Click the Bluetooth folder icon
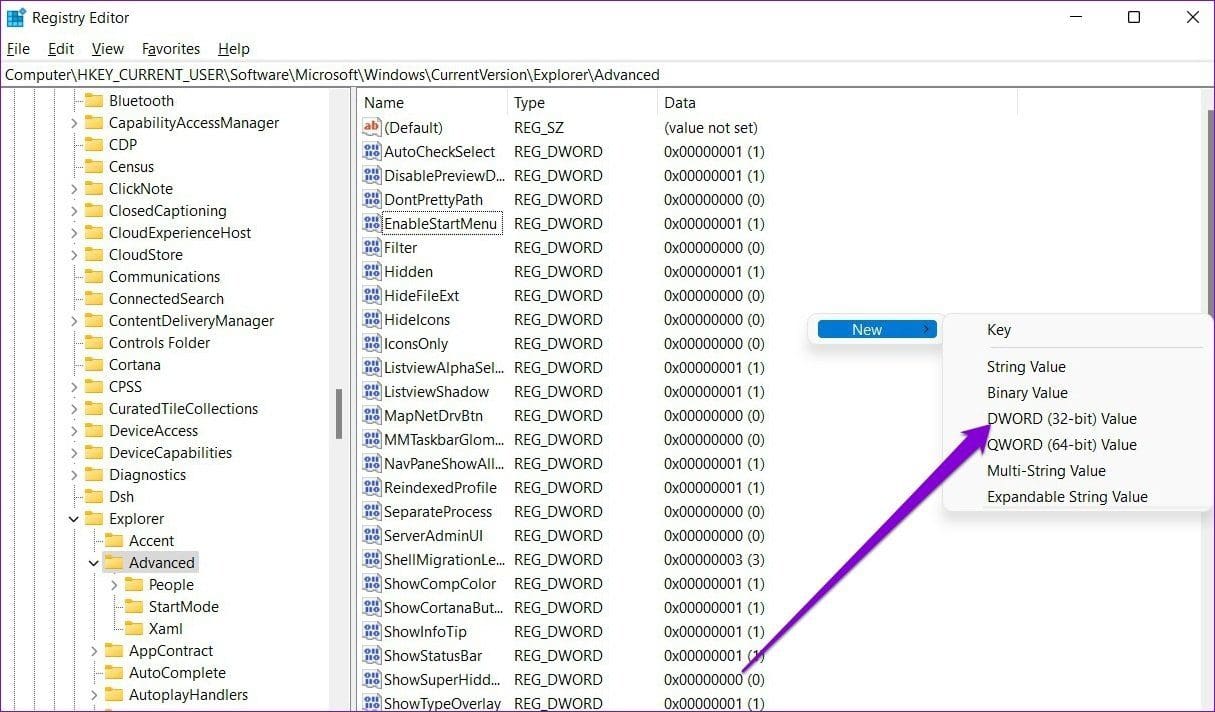Image resolution: width=1215 pixels, height=712 pixels. 94,101
